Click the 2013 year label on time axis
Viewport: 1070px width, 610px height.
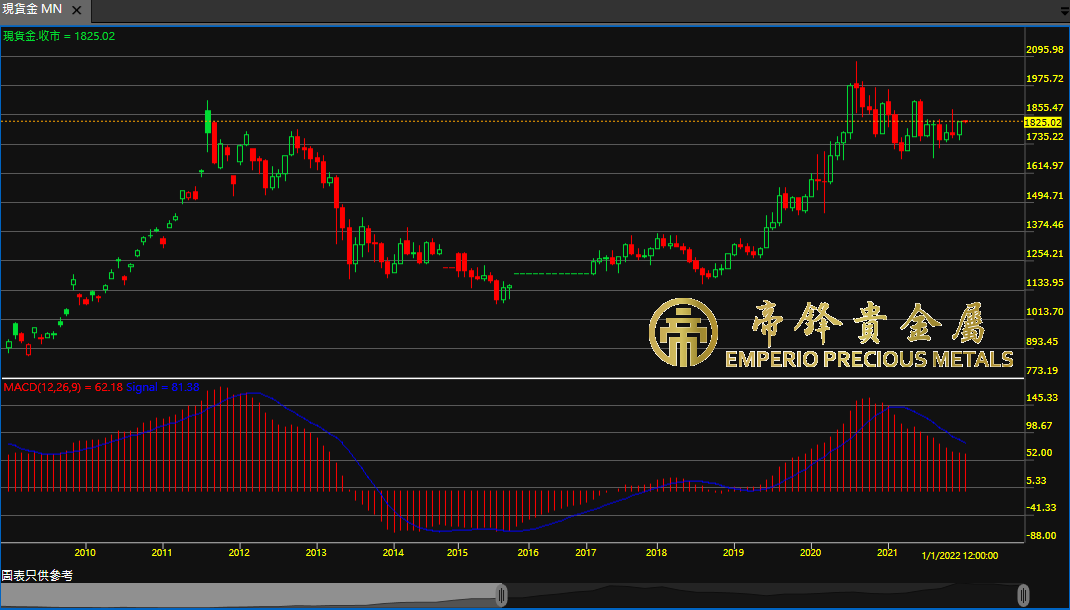tap(316, 553)
